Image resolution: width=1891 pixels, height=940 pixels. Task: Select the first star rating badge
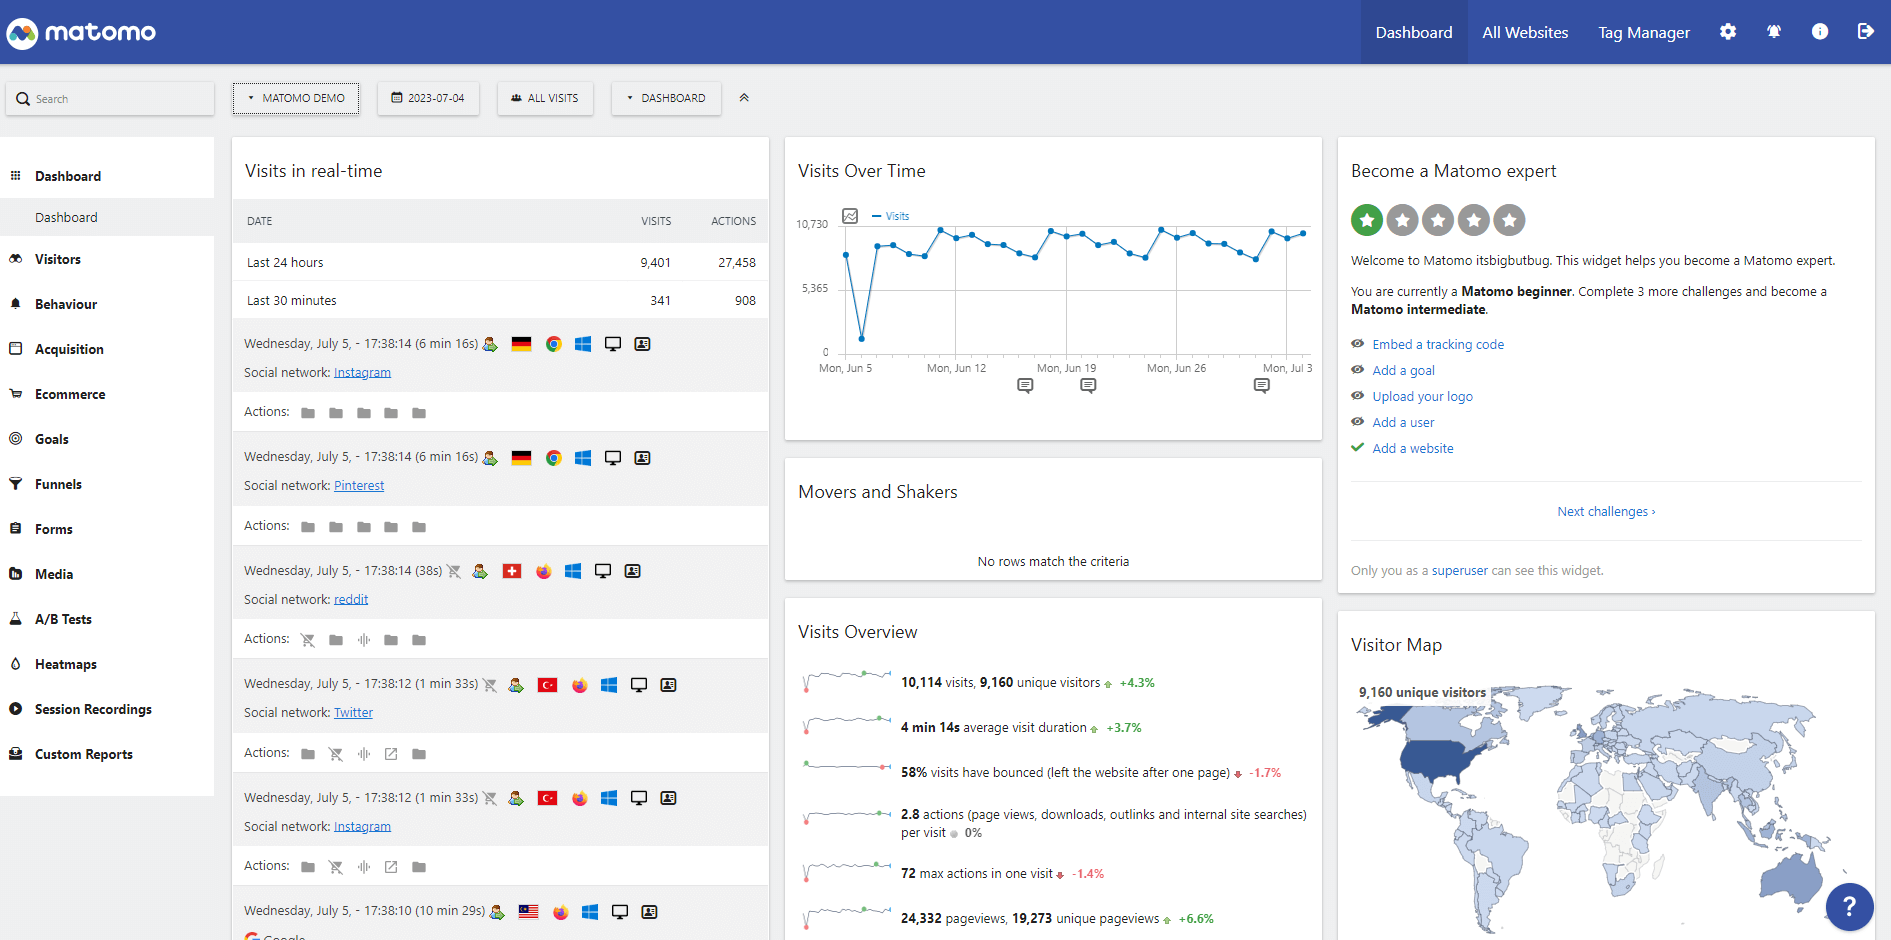[1367, 220]
